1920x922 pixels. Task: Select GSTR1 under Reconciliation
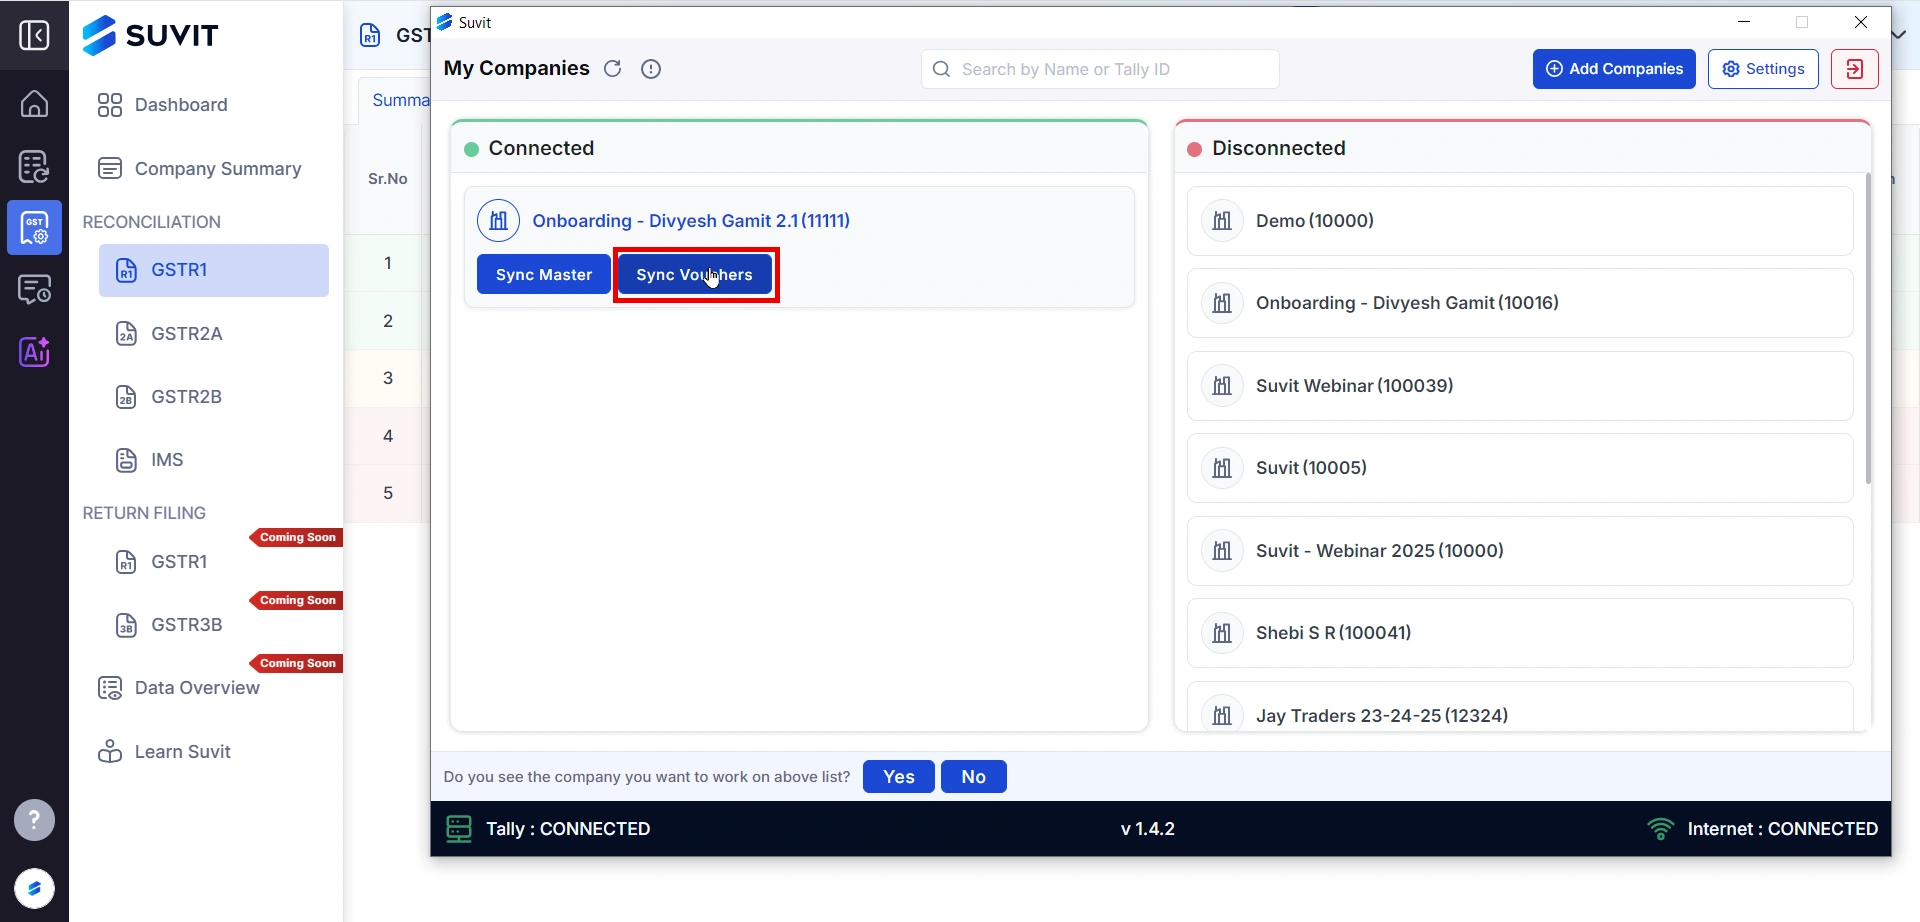pyautogui.click(x=213, y=270)
